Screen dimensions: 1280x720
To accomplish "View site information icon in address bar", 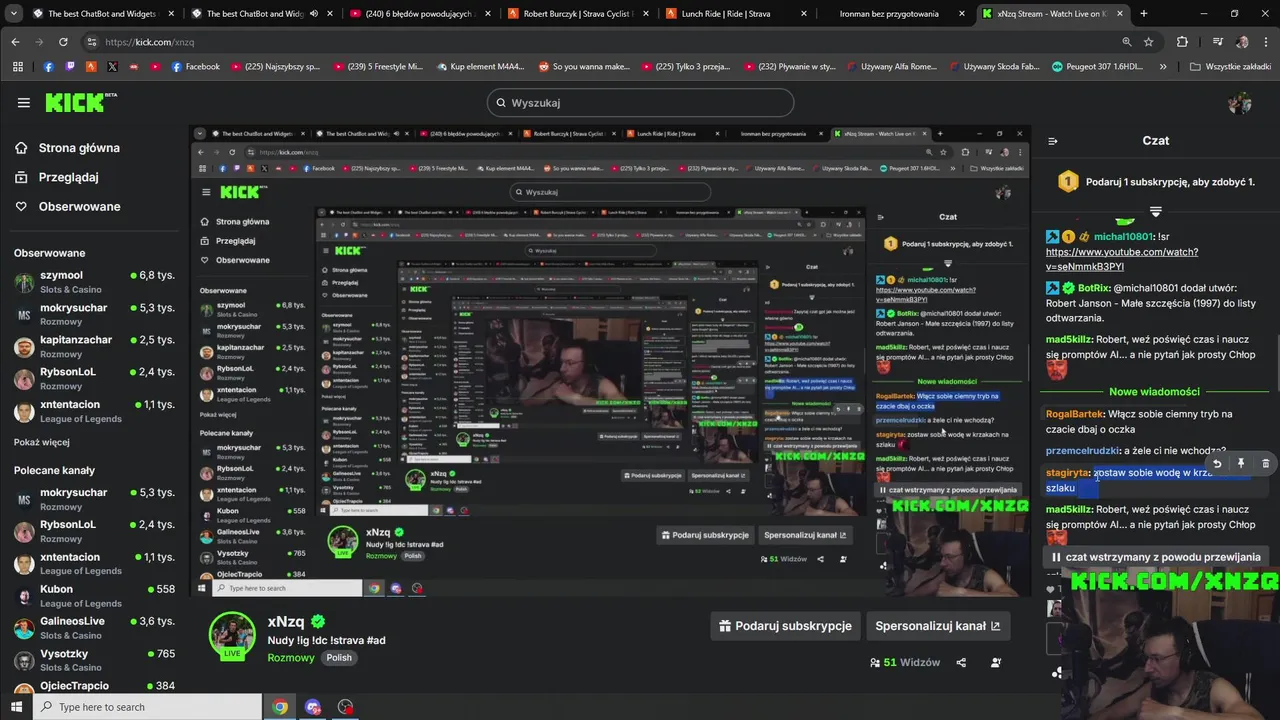I will [92, 42].
